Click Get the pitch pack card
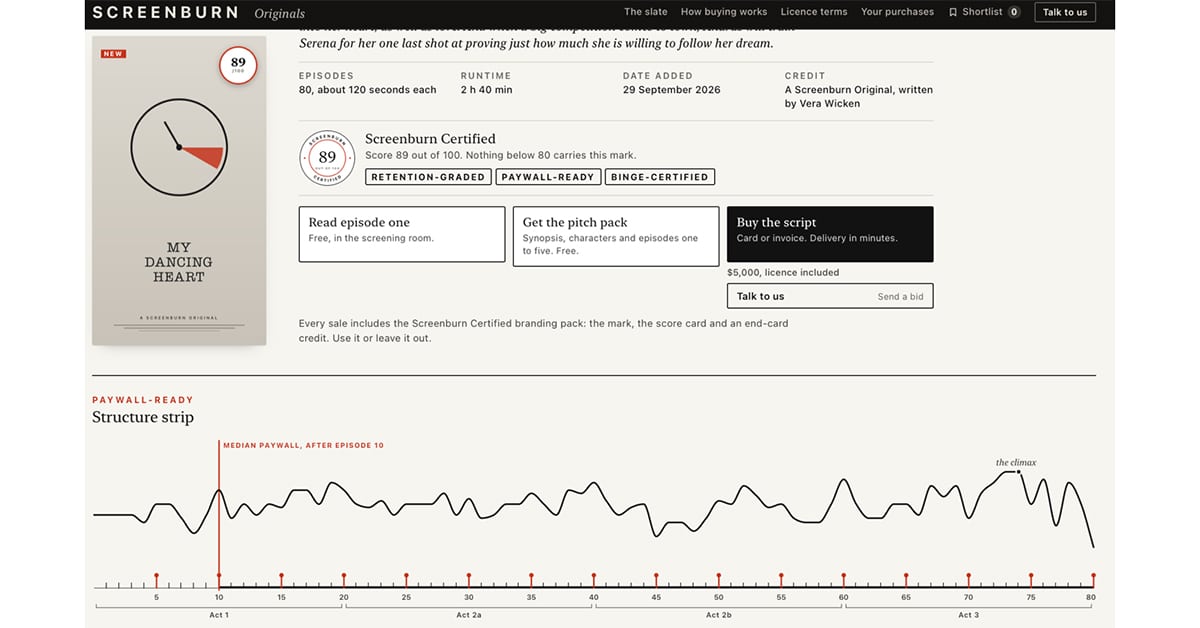Viewport: 1200px width, 628px height. (x=616, y=236)
